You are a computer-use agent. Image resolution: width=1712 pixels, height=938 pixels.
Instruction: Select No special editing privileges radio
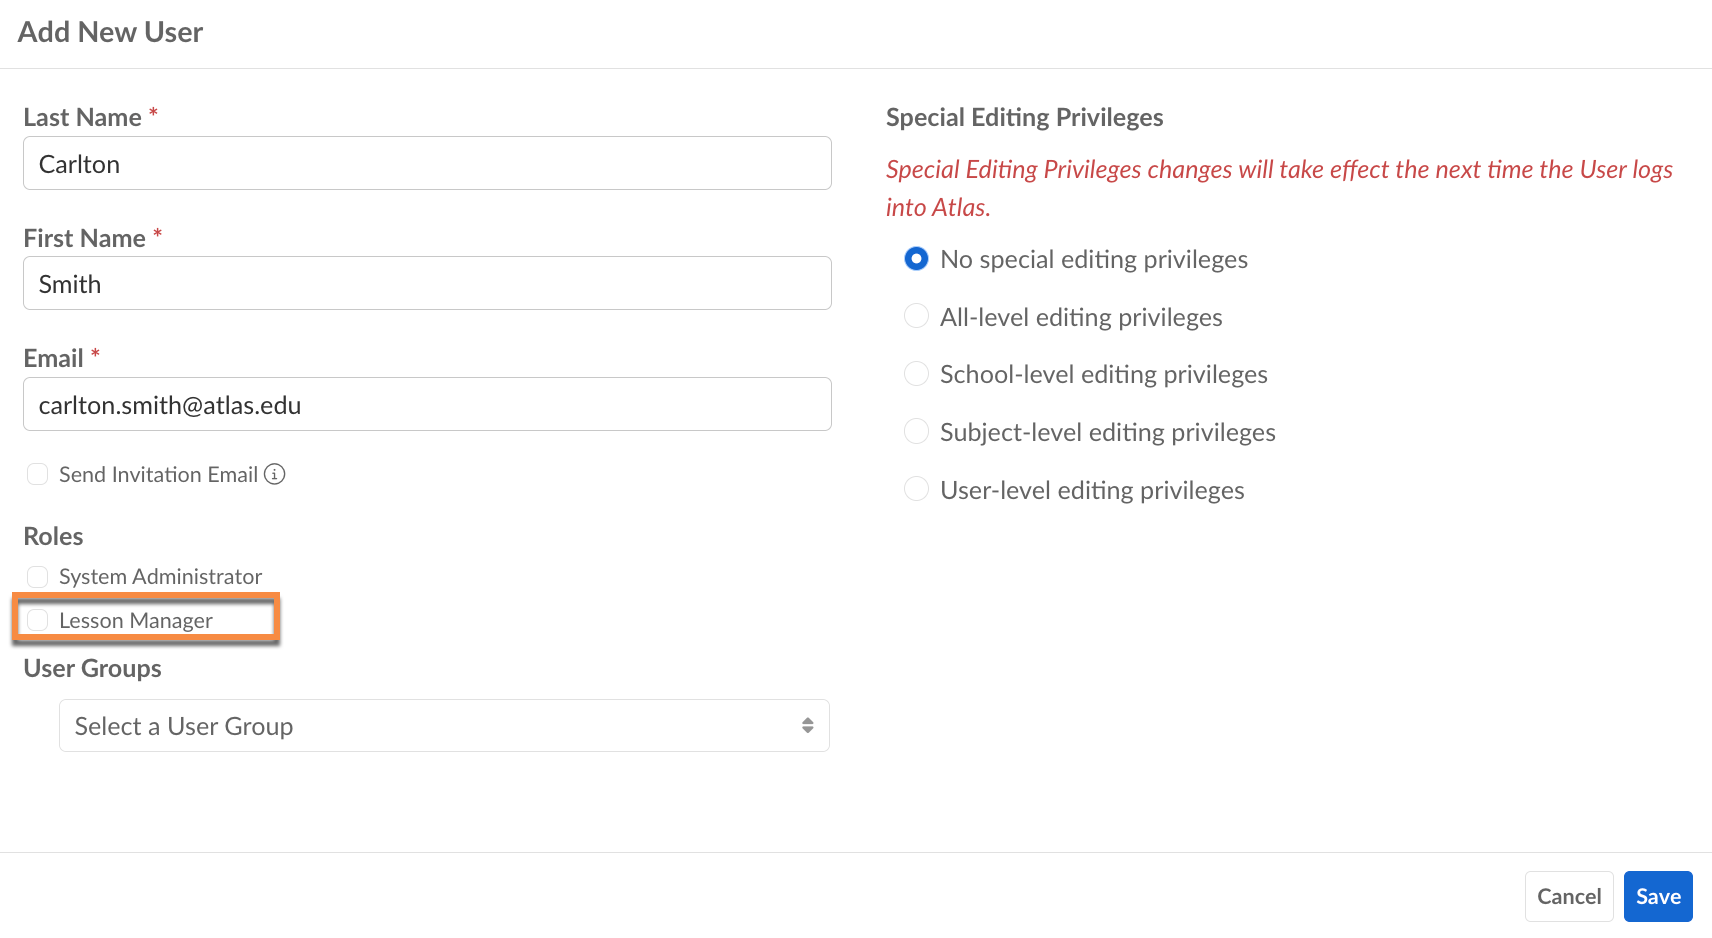point(916,259)
